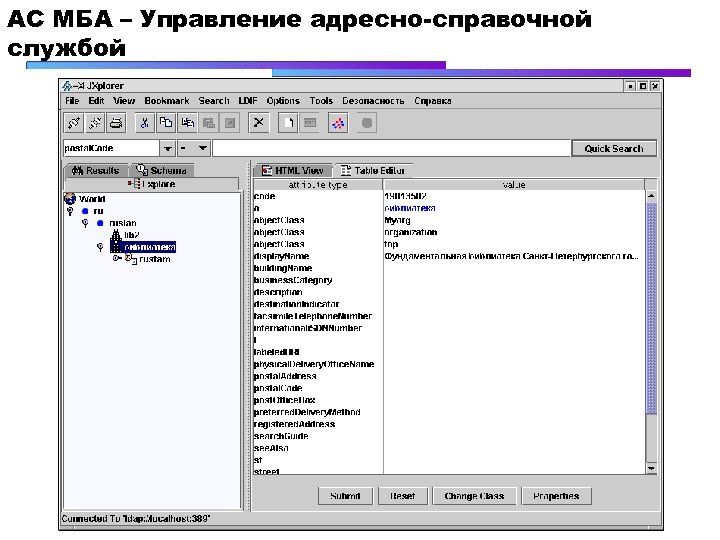Collapse the ru tree node handle
720x540 pixels.
[70, 211]
